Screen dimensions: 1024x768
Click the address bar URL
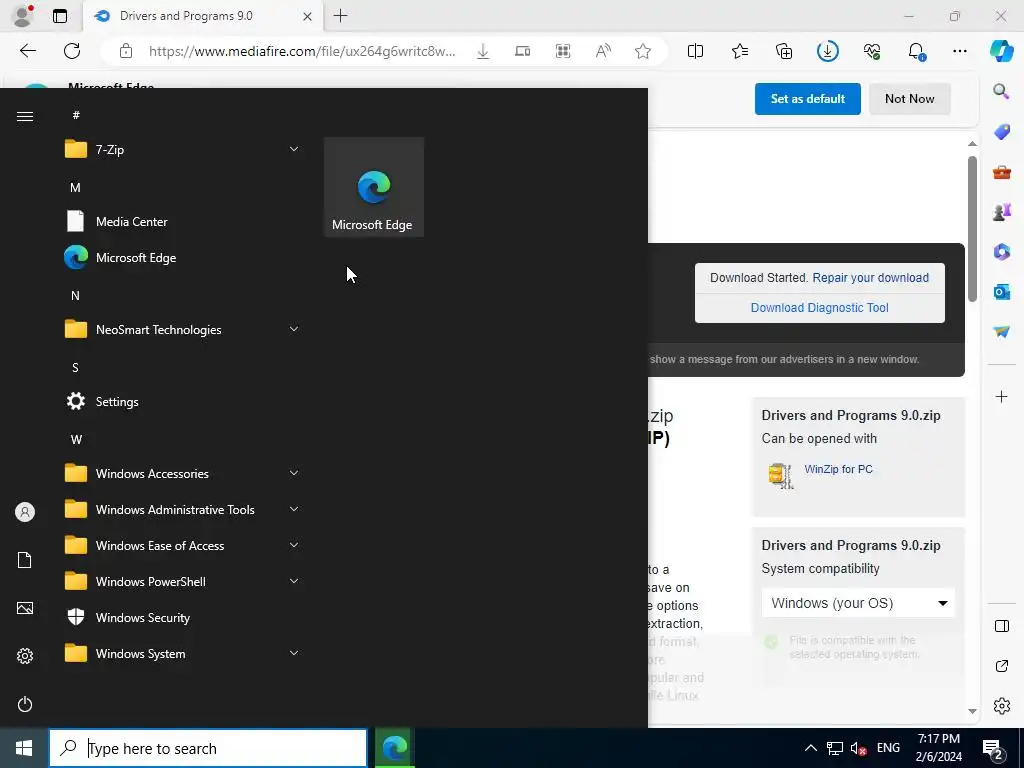coord(302,51)
